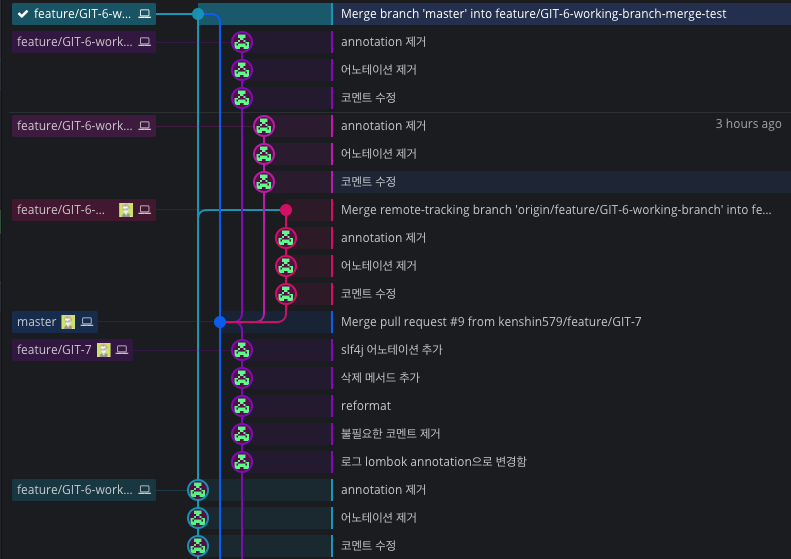Select the "로그 lombok annotation으로 변경함" commit
This screenshot has height=559, width=791.
(433, 462)
